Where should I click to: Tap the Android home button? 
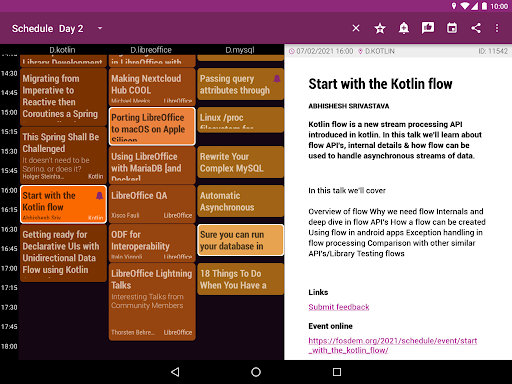point(256,372)
